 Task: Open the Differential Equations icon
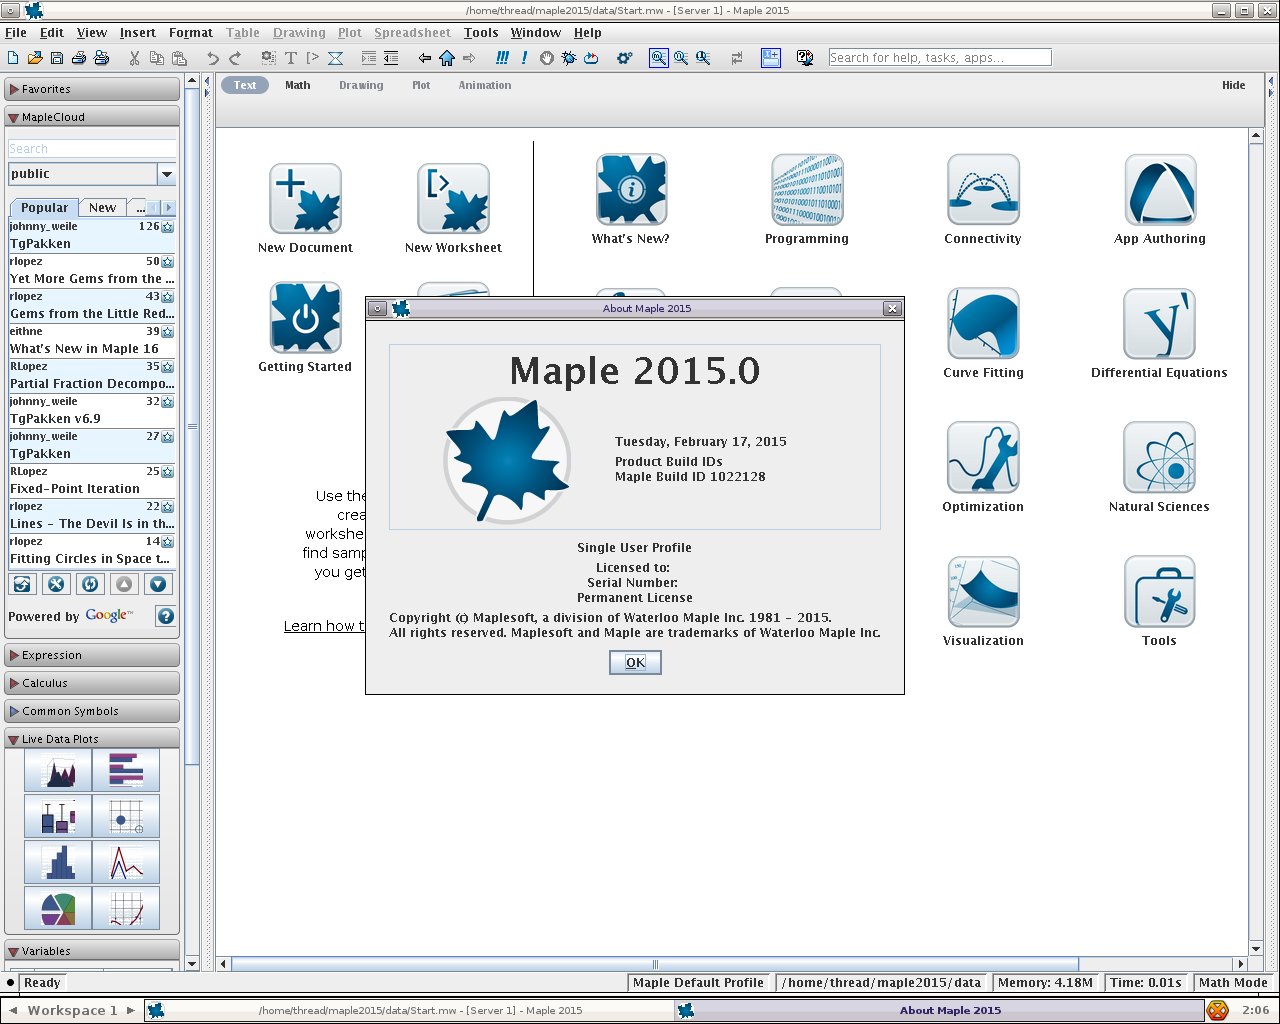(x=1160, y=324)
